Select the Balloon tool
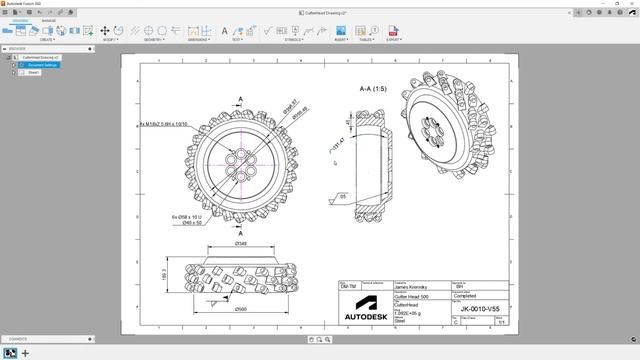Screen dimensions: 640x360 [374, 31]
